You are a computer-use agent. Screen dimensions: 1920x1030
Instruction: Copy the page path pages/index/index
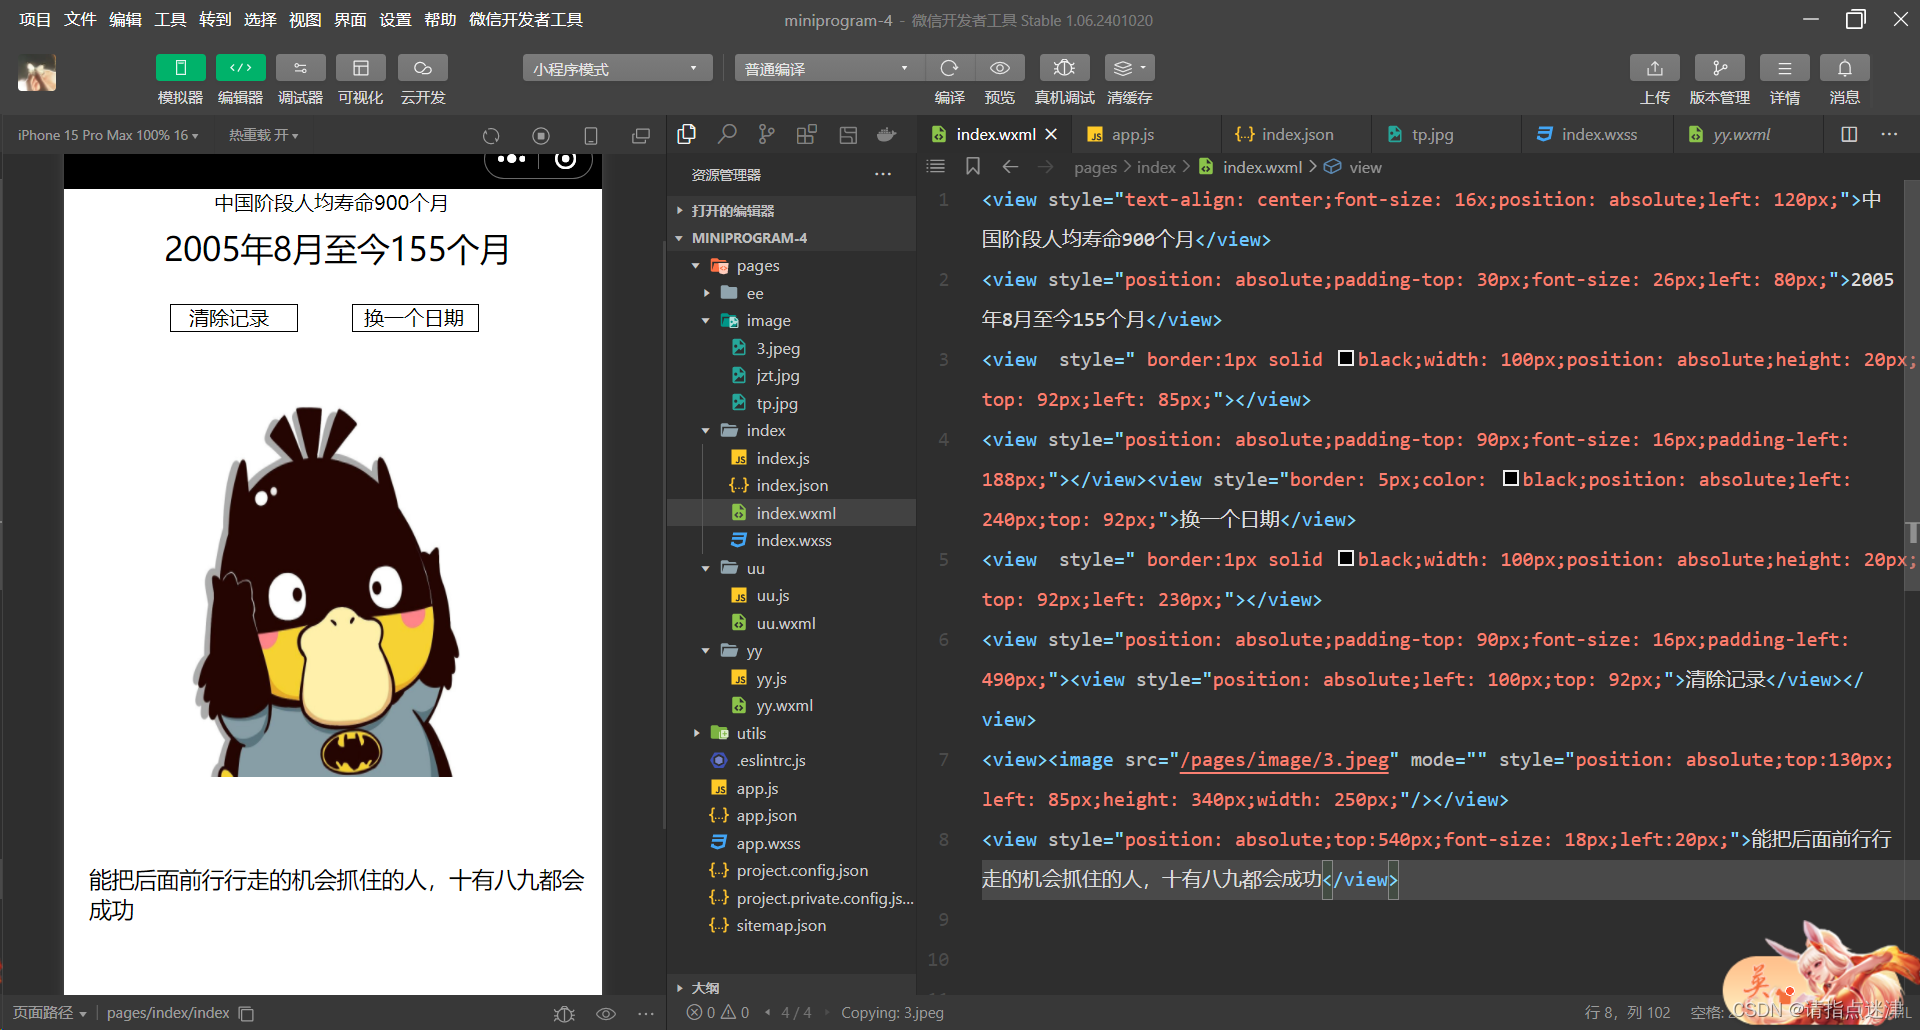[246, 1013]
